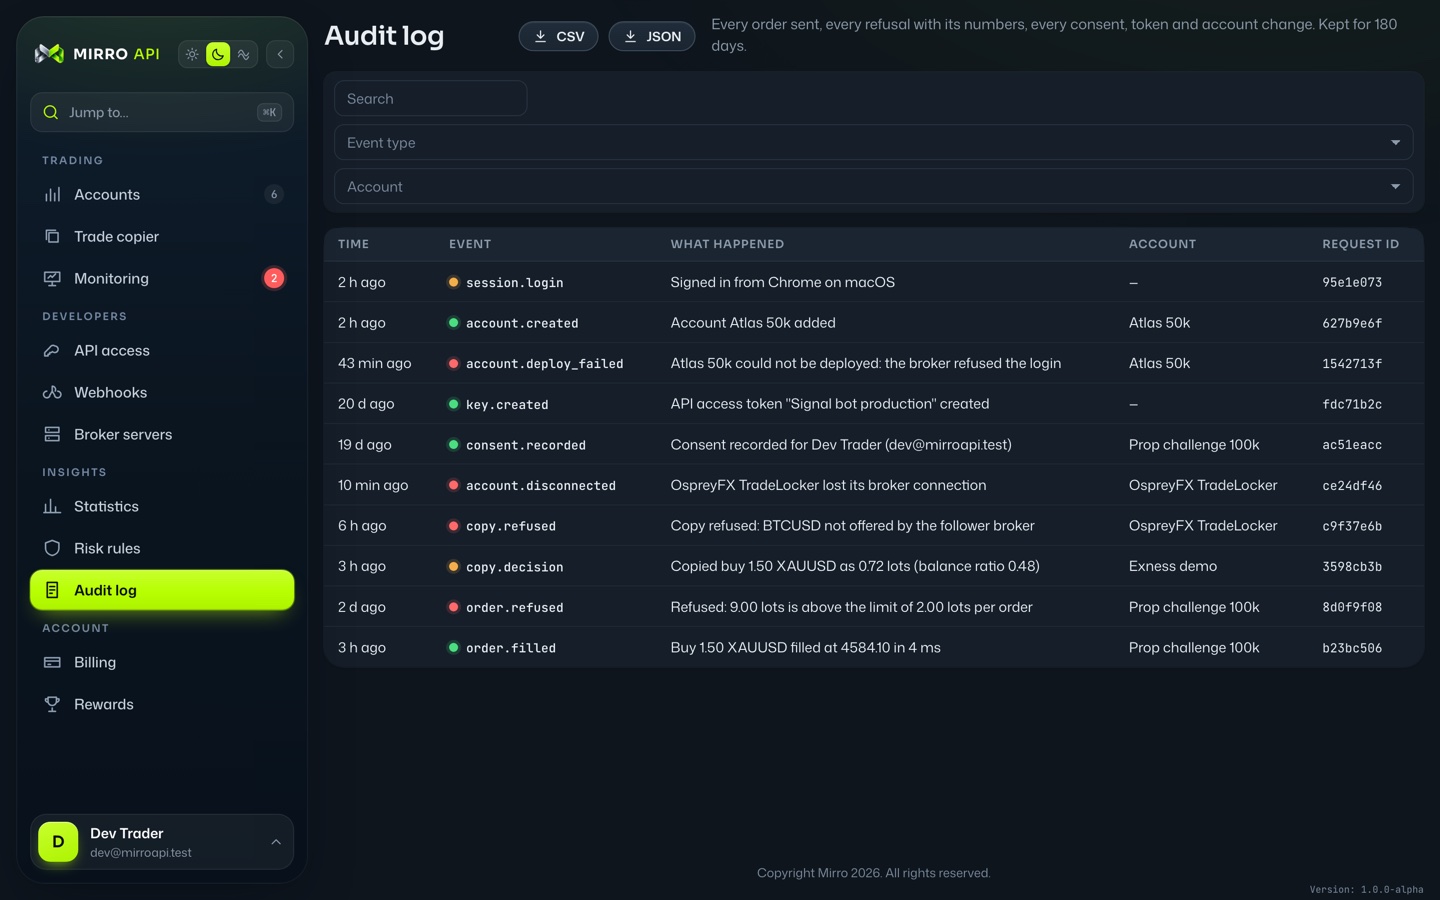Click the order.filled event
The image size is (1440, 900).
pyautogui.click(x=511, y=648)
